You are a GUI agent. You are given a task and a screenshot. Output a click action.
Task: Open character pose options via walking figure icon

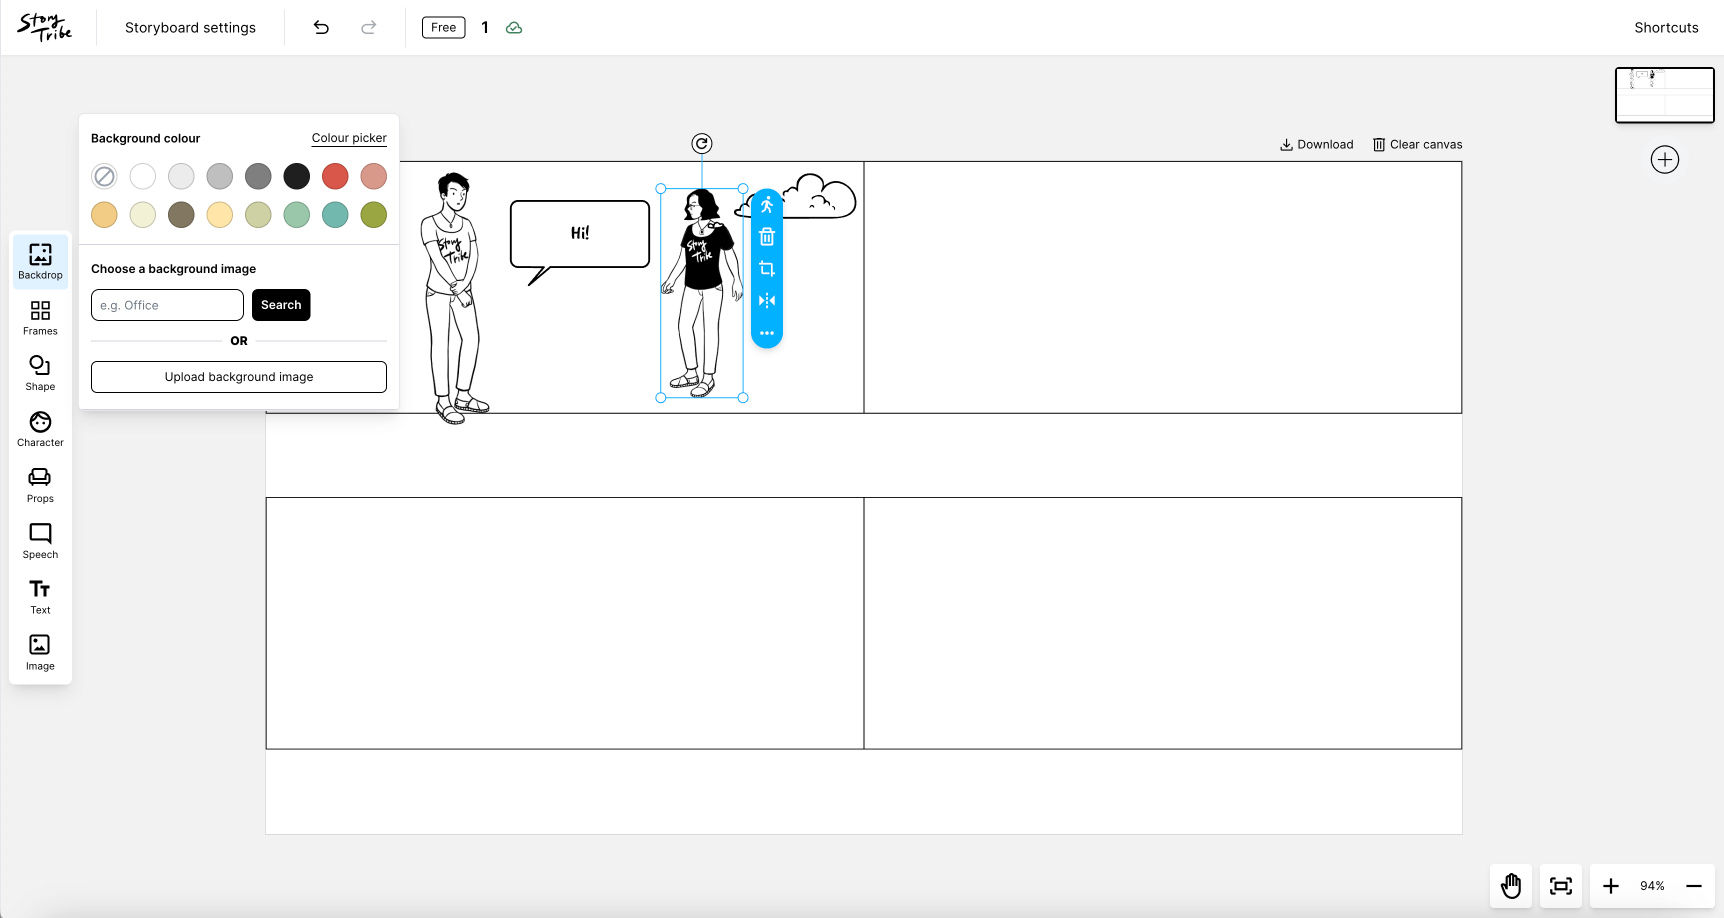tap(767, 204)
